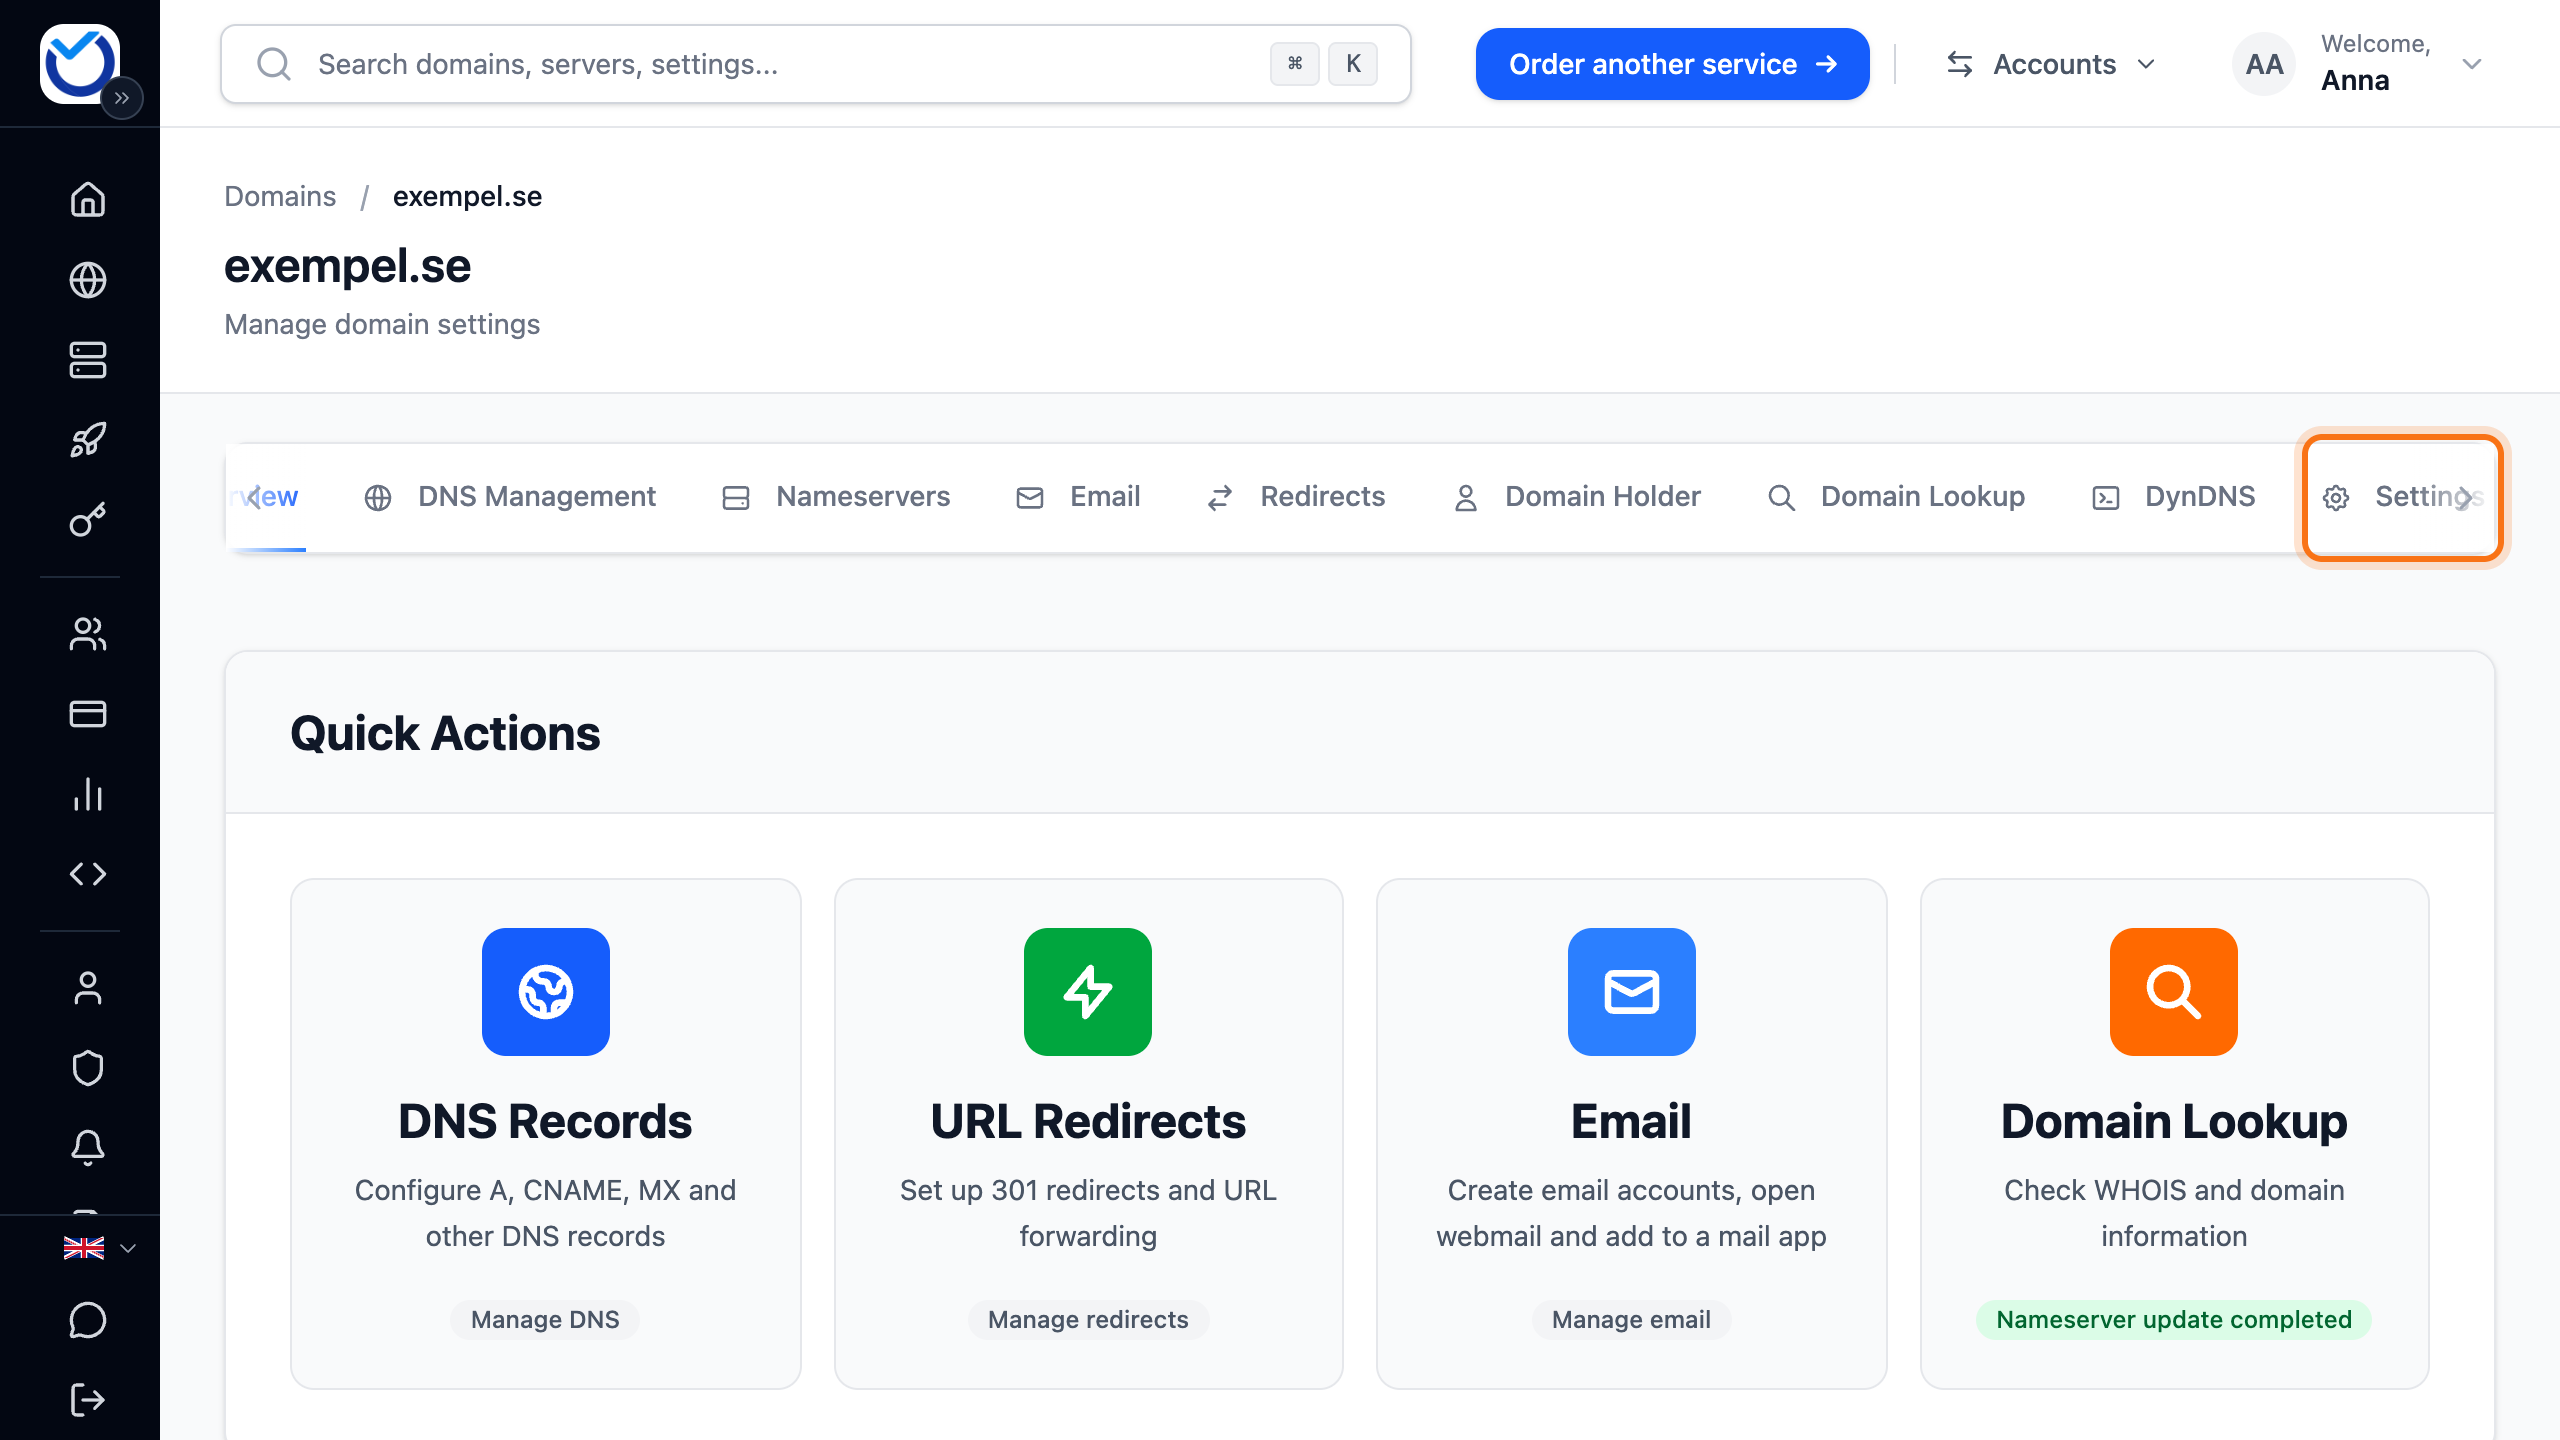Click Order another service button

1673,64
